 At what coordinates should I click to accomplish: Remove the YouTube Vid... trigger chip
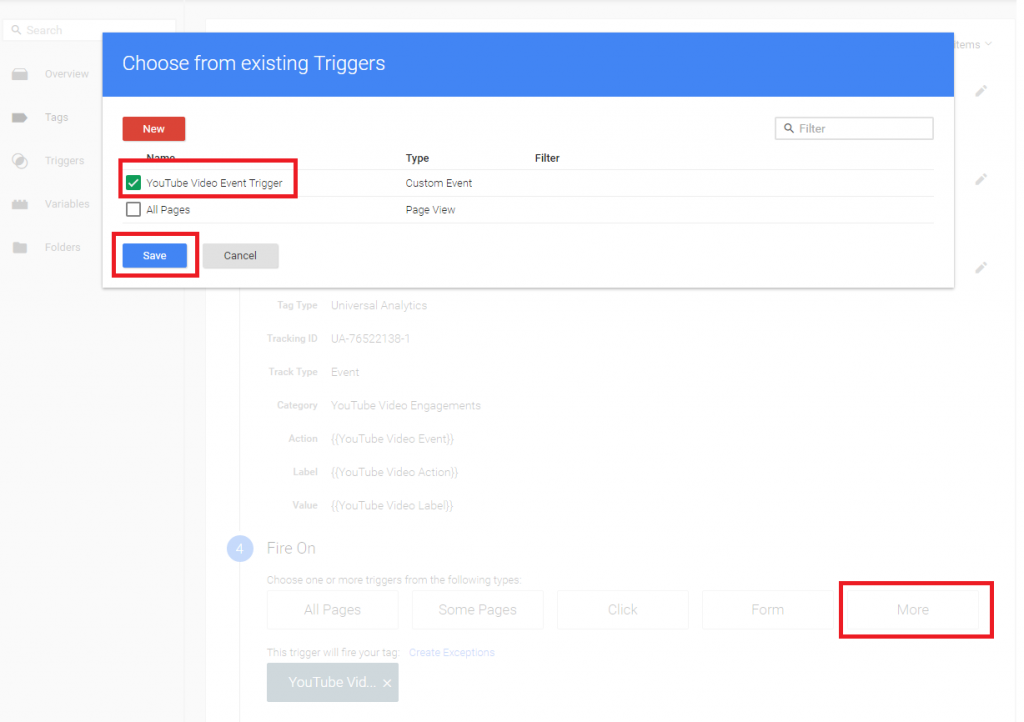point(387,683)
